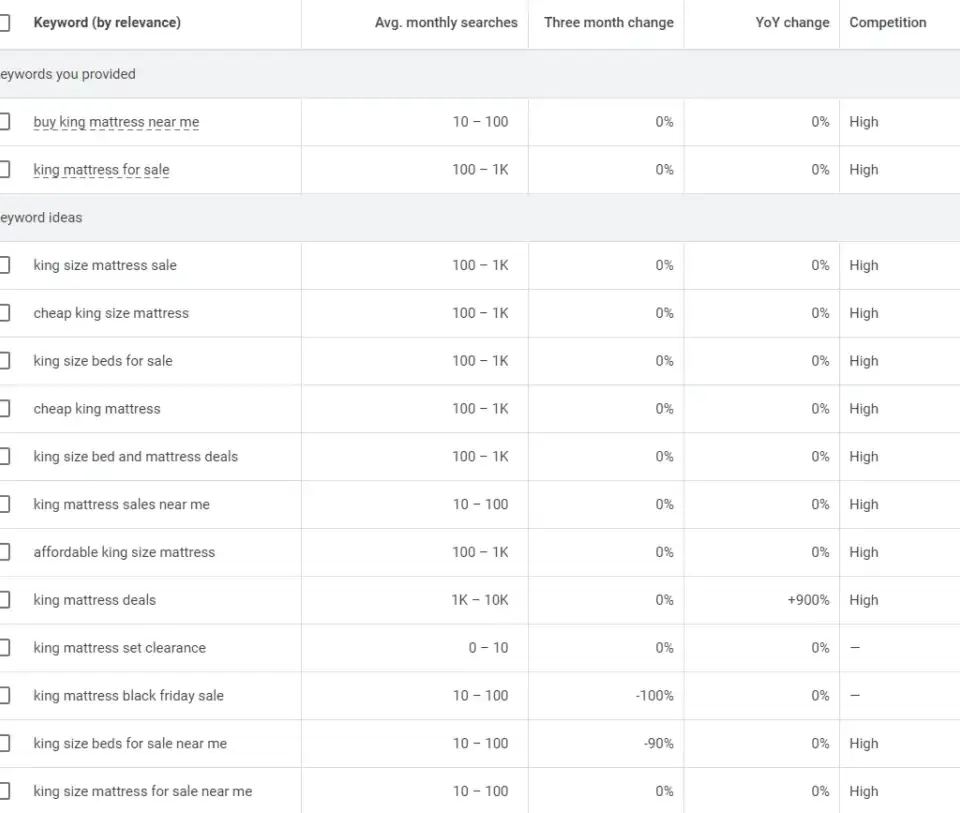Click keyword king mattress deals
Screen dimensions: 960x813
coord(94,599)
